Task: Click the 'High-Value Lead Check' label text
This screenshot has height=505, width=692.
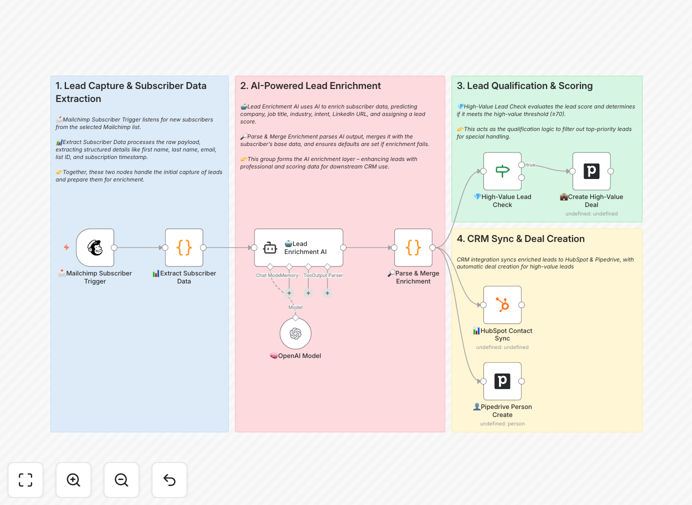Action: [502, 201]
